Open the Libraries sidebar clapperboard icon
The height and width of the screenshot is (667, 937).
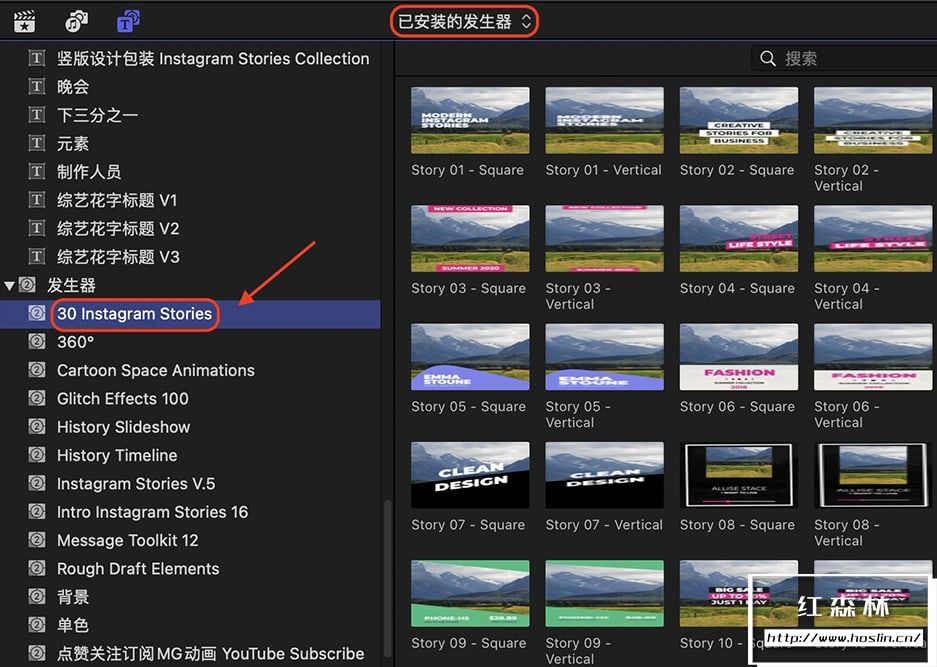click(25, 22)
